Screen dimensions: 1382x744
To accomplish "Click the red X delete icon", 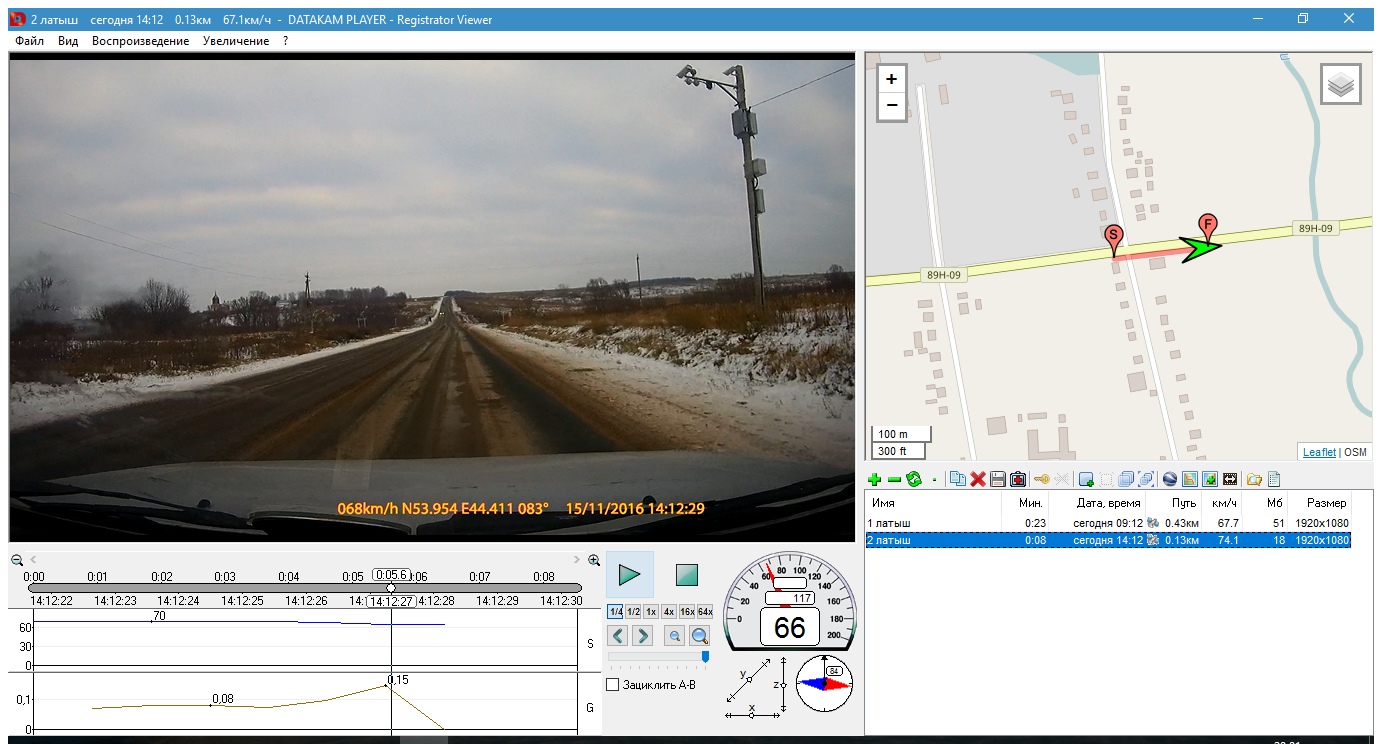I will point(978,480).
